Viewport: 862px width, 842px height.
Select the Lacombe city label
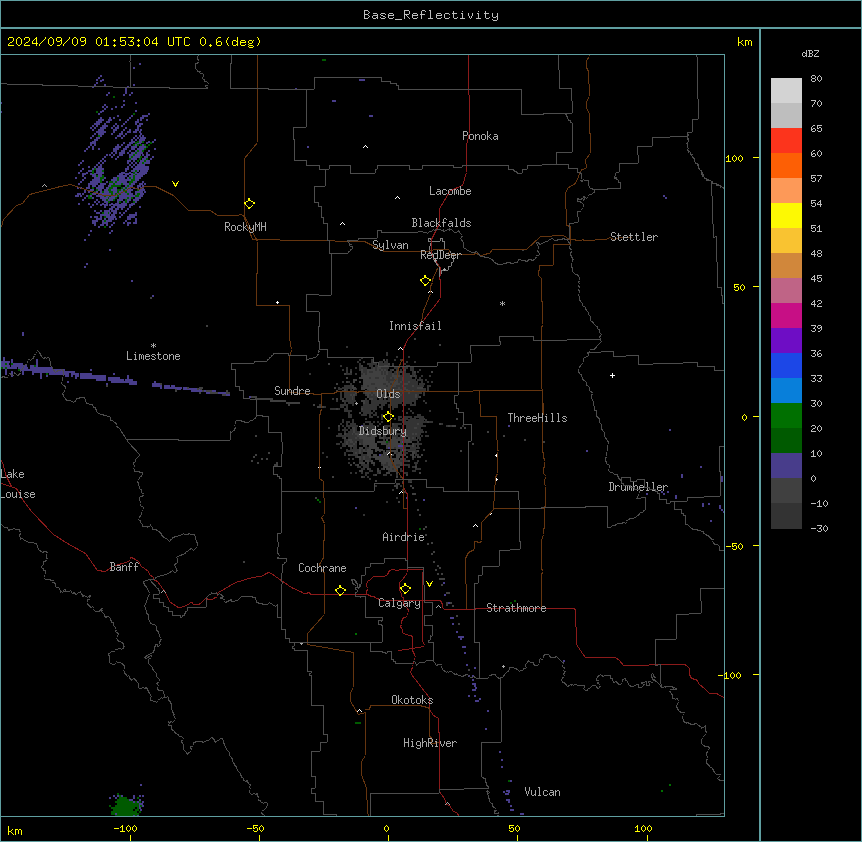point(450,191)
